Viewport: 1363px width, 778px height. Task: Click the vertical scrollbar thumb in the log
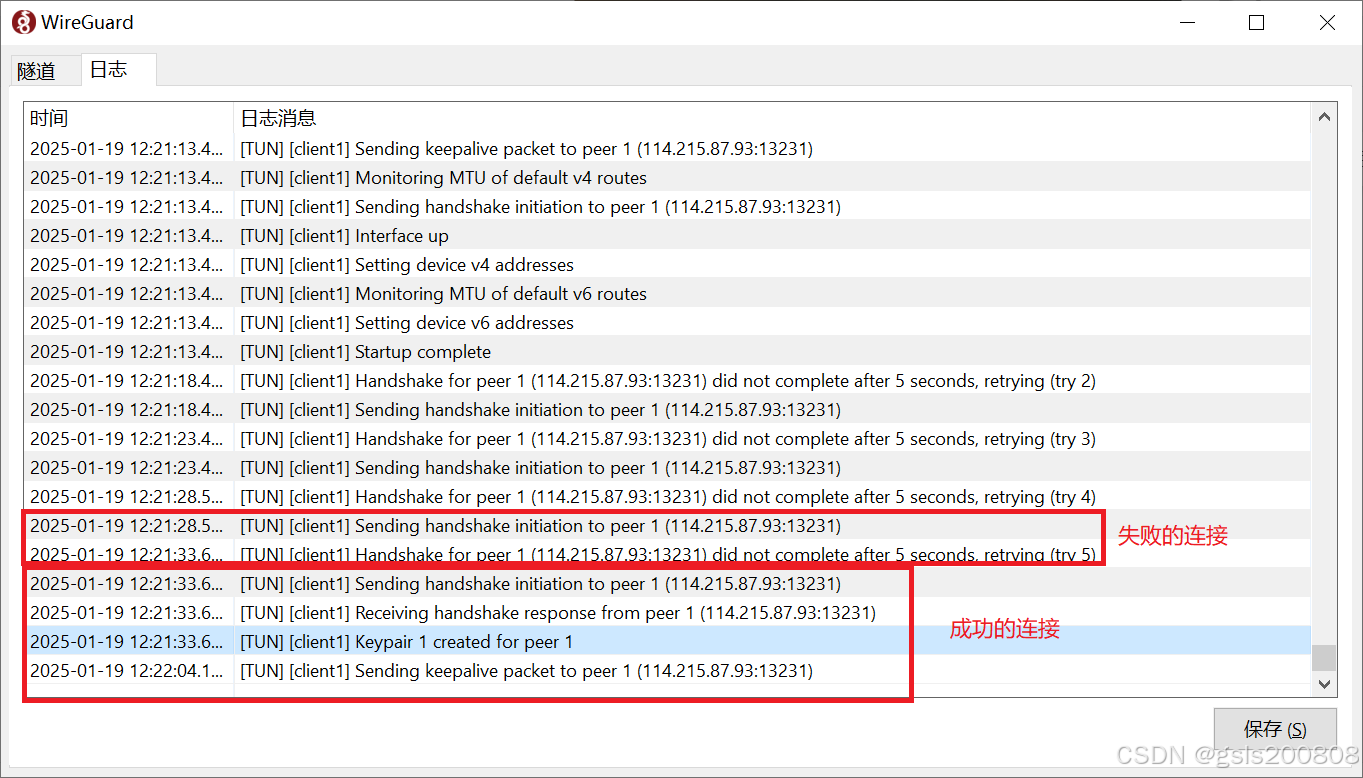tap(1324, 657)
